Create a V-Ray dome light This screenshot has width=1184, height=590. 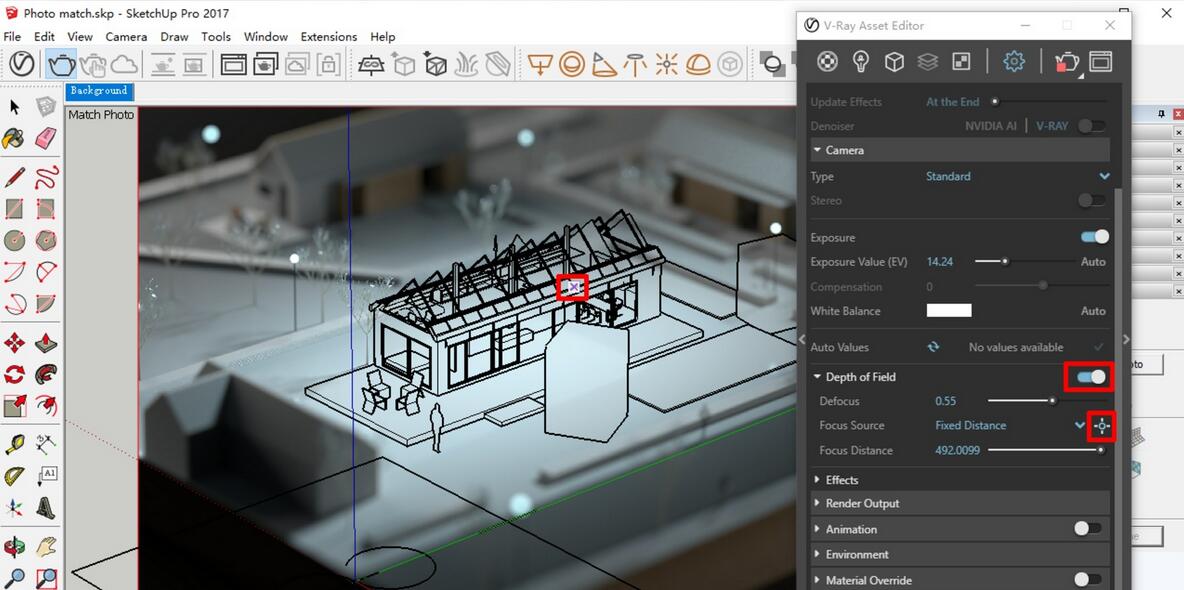(698, 65)
